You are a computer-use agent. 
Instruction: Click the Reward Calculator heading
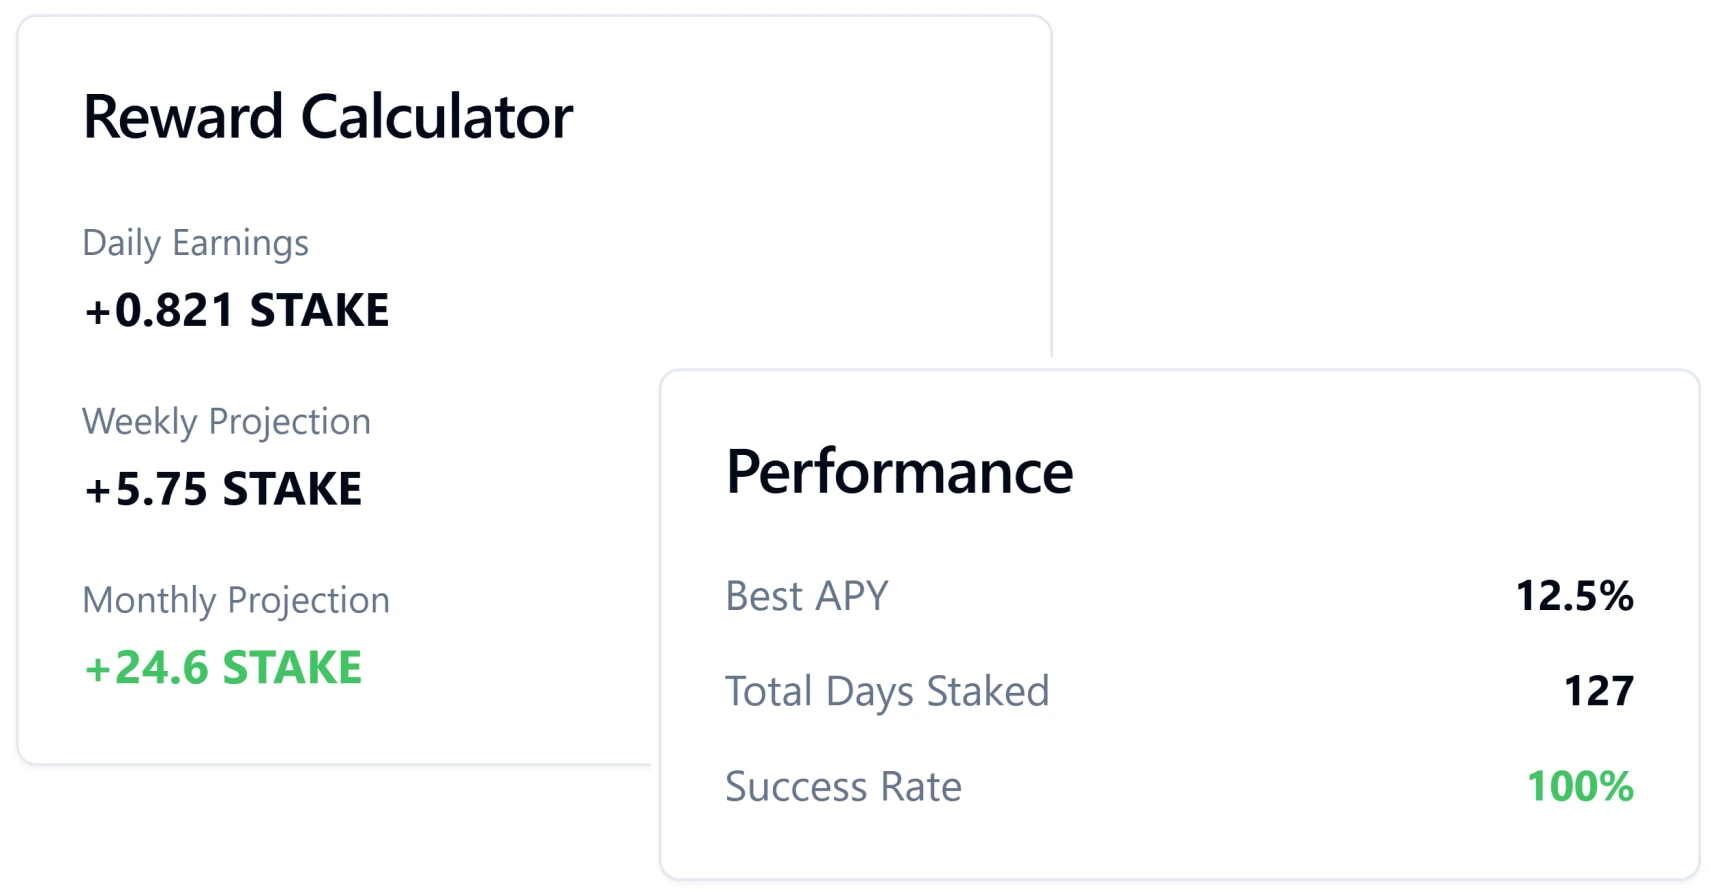(327, 117)
